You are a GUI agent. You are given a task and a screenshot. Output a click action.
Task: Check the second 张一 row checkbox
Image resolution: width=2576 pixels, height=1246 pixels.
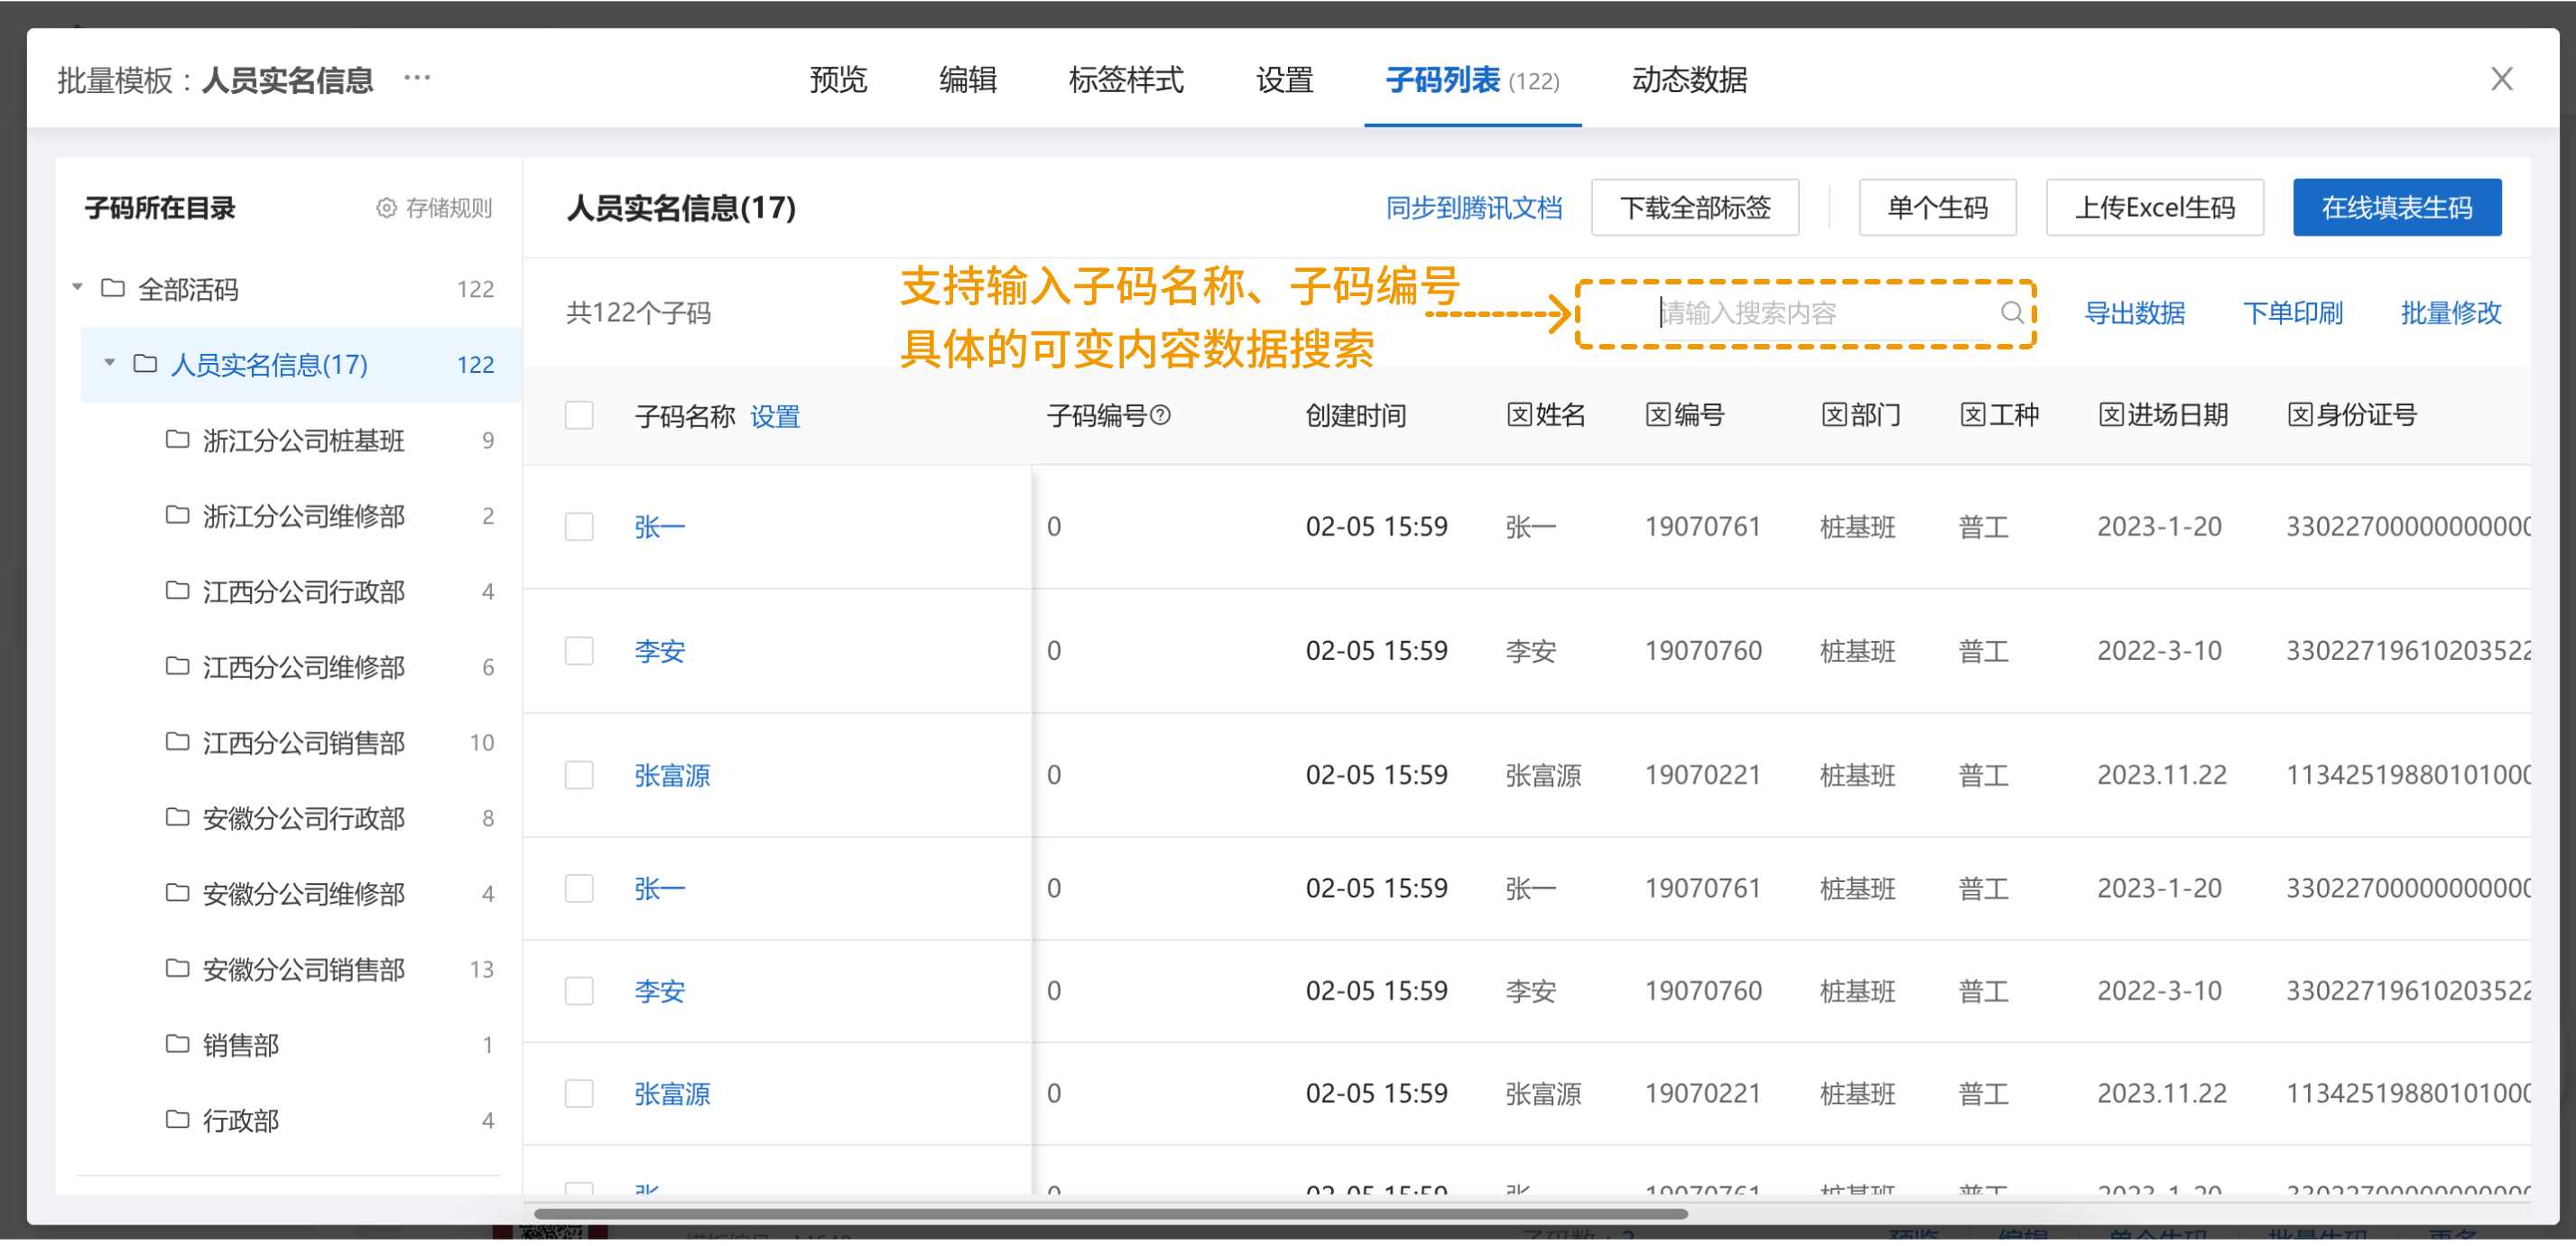579,889
